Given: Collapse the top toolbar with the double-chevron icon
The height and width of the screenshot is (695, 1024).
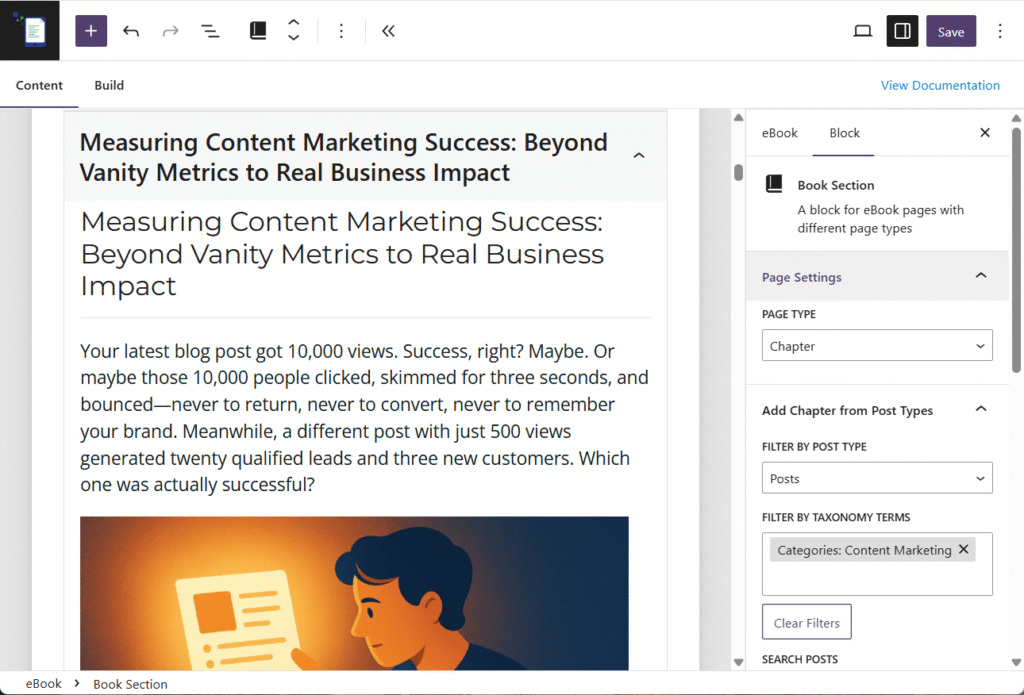Looking at the screenshot, I should tap(388, 30).
